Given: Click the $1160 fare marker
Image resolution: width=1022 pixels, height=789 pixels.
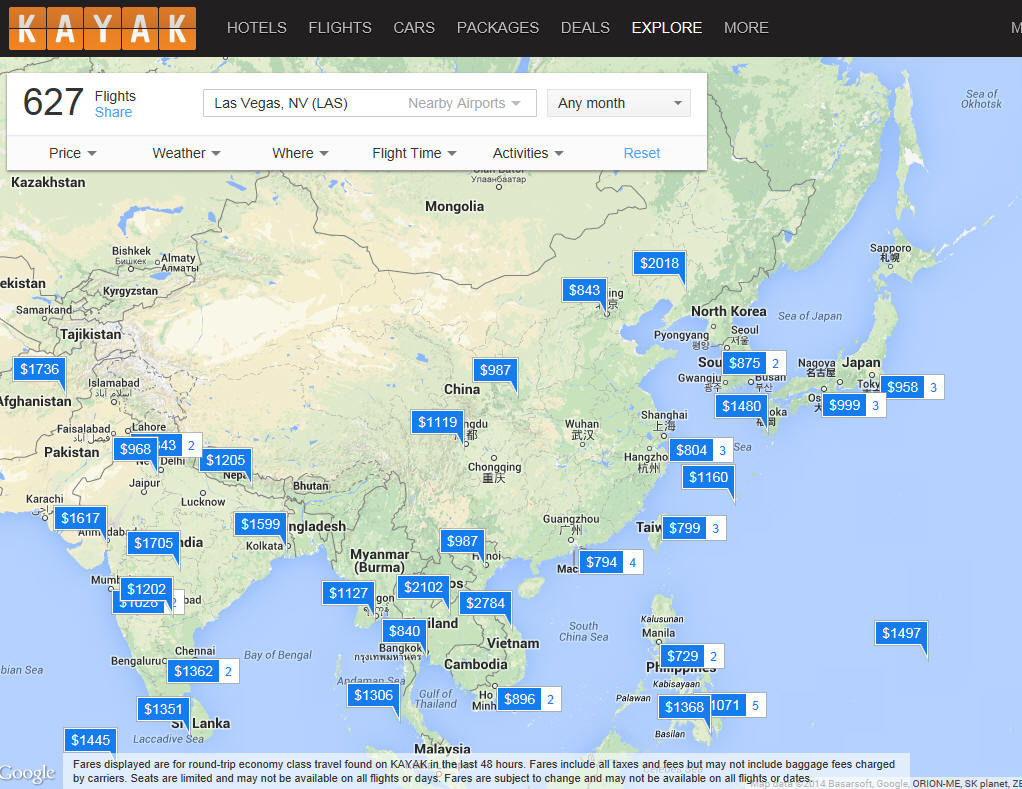Looking at the screenshot, I should 708,478.
